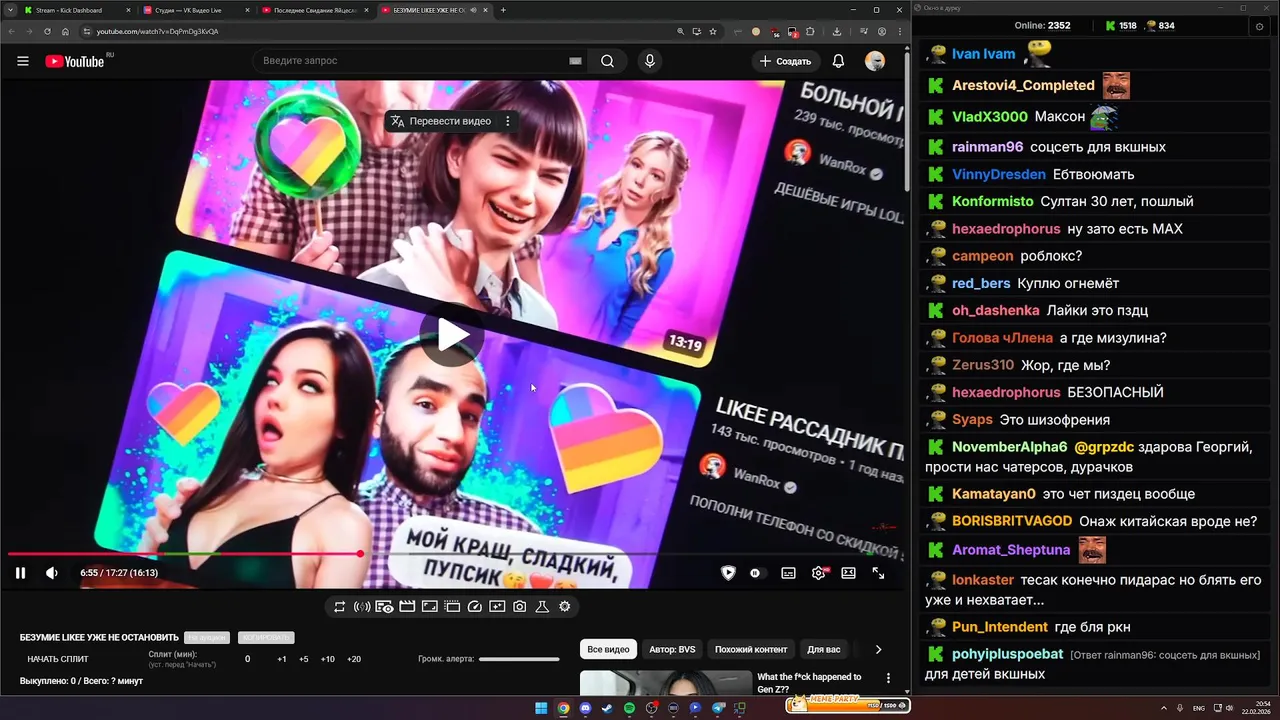Click username VladX3000 in chat
This screenshot has width=1280, height=720.
tap(989, 116)
